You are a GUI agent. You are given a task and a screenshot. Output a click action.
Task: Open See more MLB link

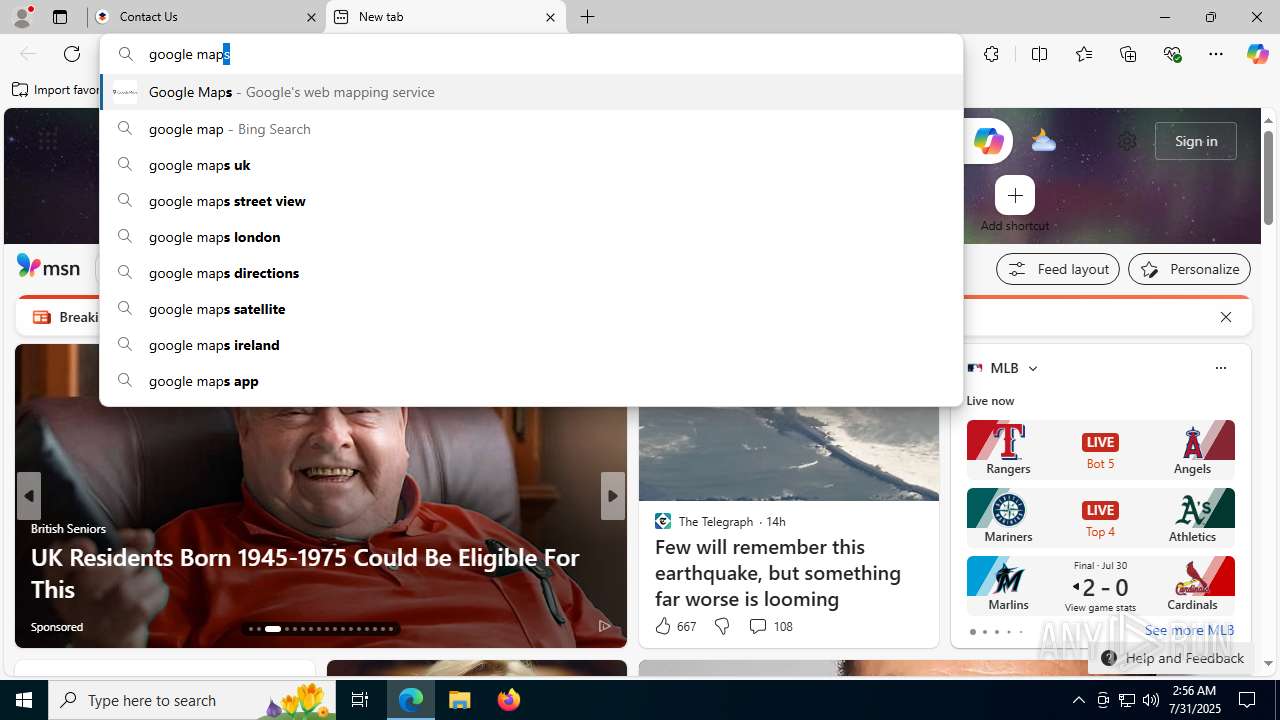point(1189,630)
